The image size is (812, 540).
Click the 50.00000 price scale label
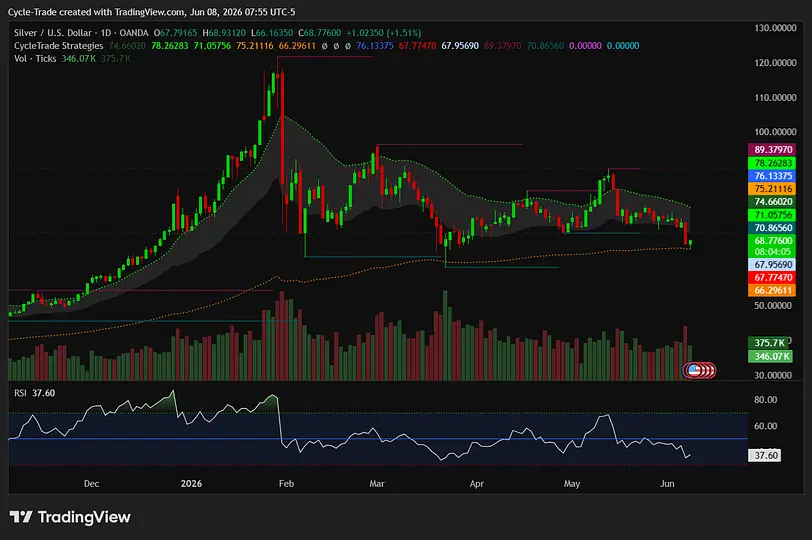773,305
